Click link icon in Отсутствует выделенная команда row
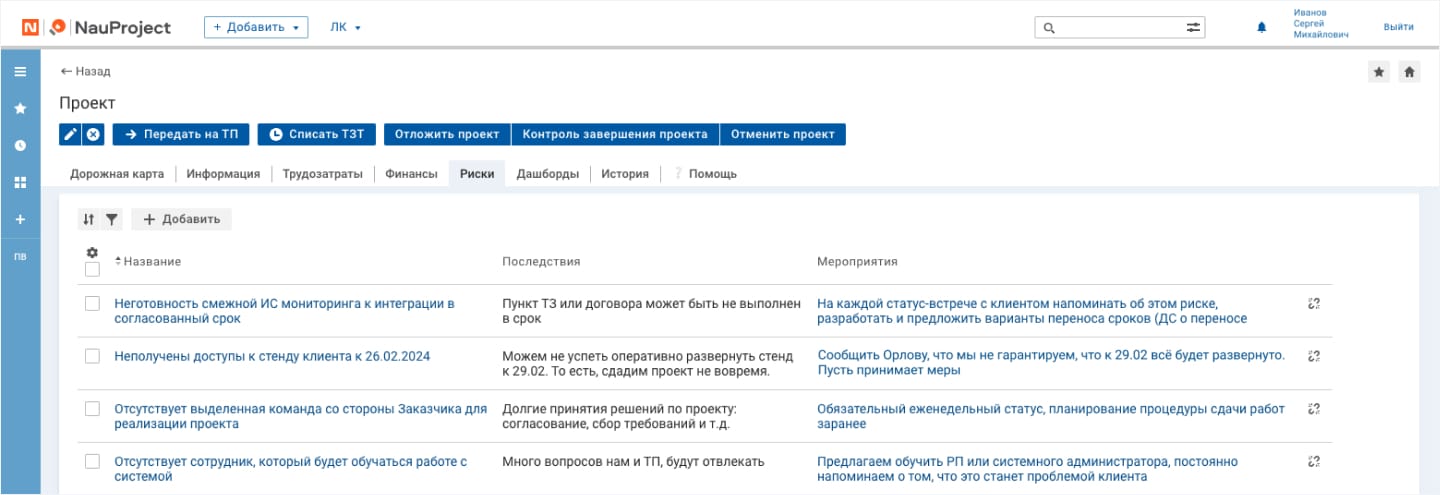 pos(1314,408)
